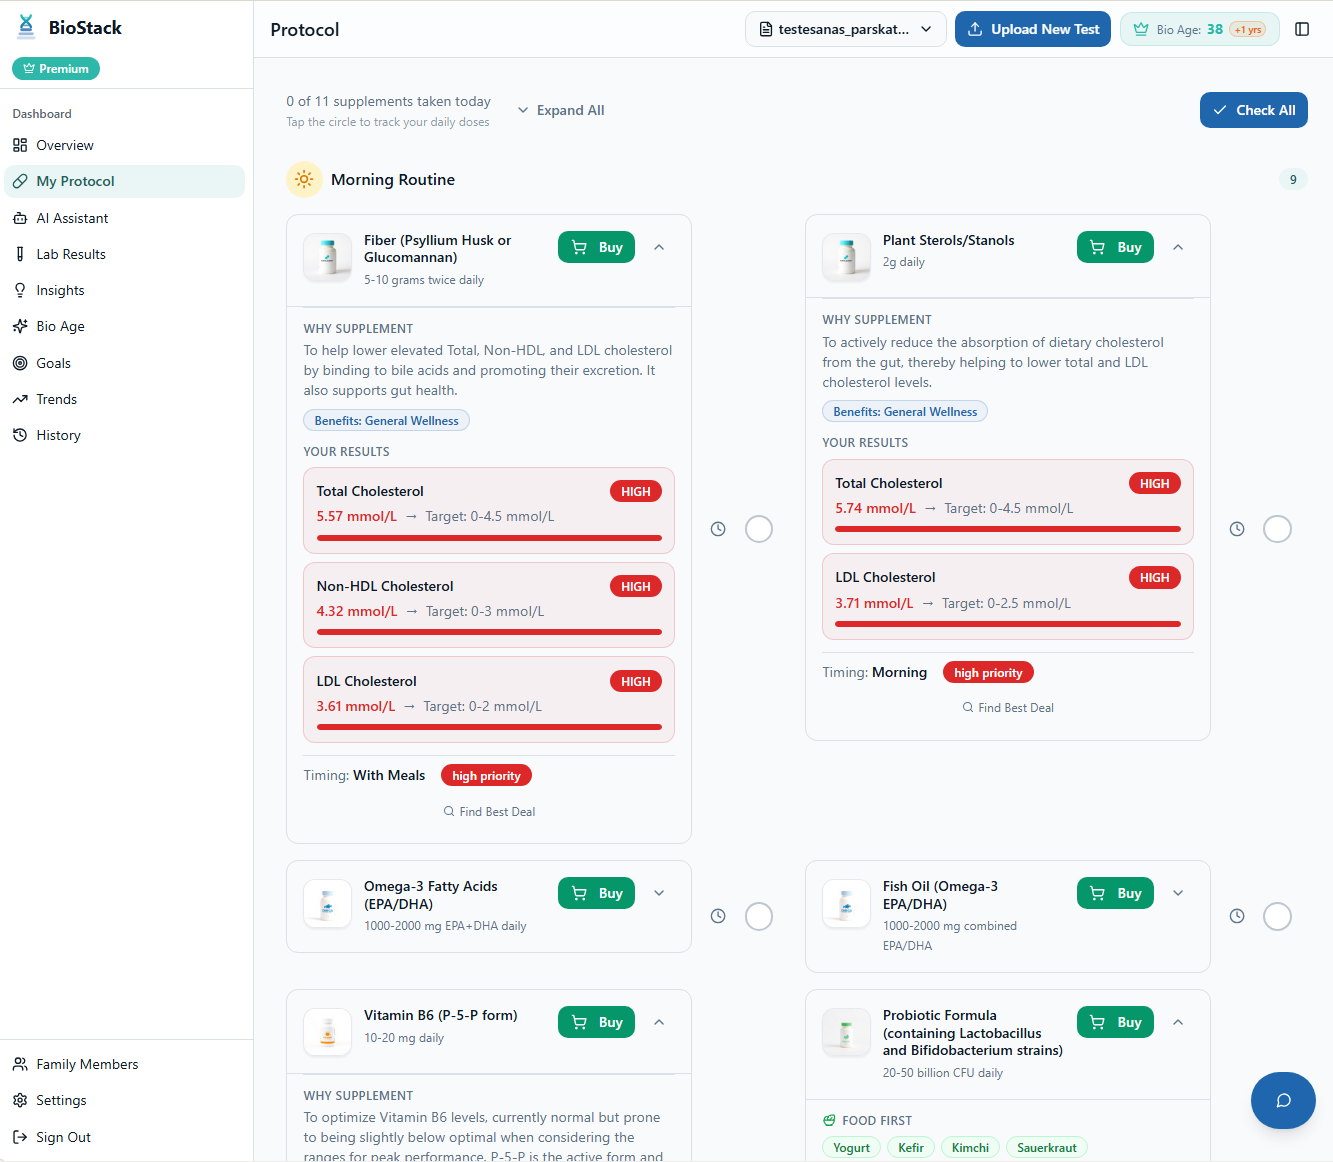Check off Omega-3 Fatty Acids dose circle
This screenshot has height=1162, width=1333.
(x=759, y=915)
